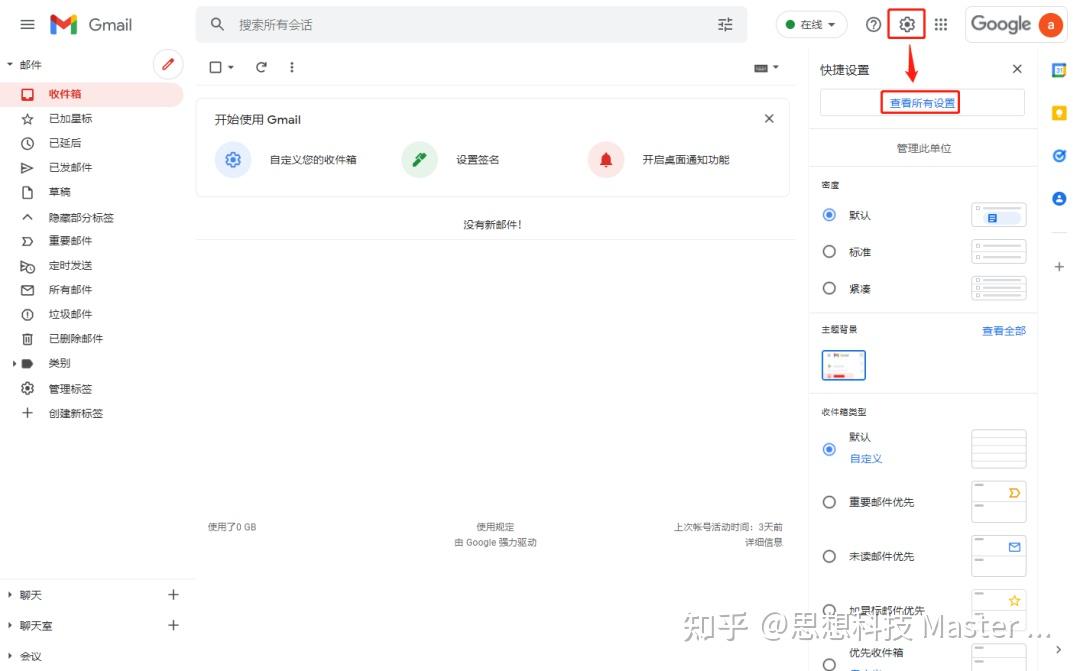Select 默认 density radio button
Image resolution: width=1080 pixels, height=671 pixels.
[829, 215]
